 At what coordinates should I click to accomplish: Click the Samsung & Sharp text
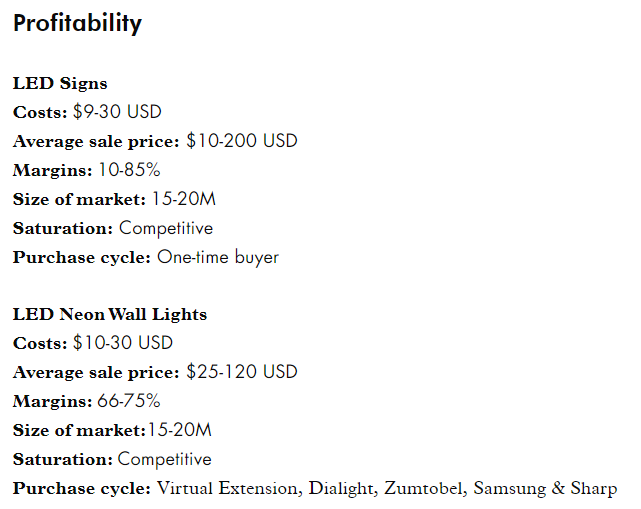pos(545,489)
